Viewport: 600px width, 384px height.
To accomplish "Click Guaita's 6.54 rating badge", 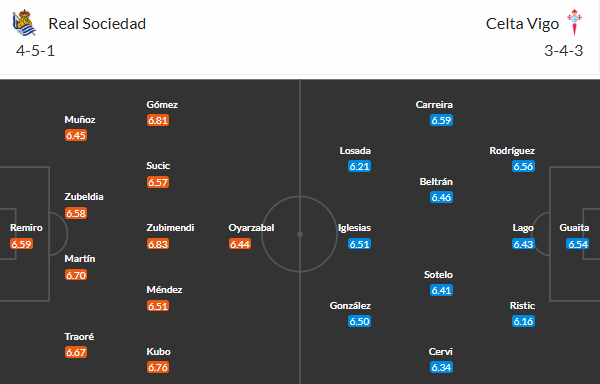I will coord(577,244).
